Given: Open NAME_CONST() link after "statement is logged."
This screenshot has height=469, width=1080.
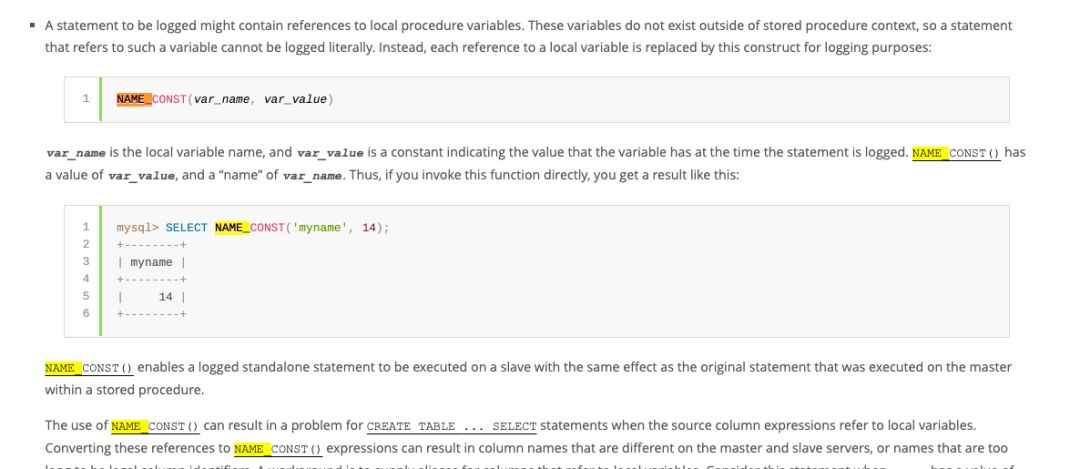Looking at the screenshot, I should coord(956,153).
